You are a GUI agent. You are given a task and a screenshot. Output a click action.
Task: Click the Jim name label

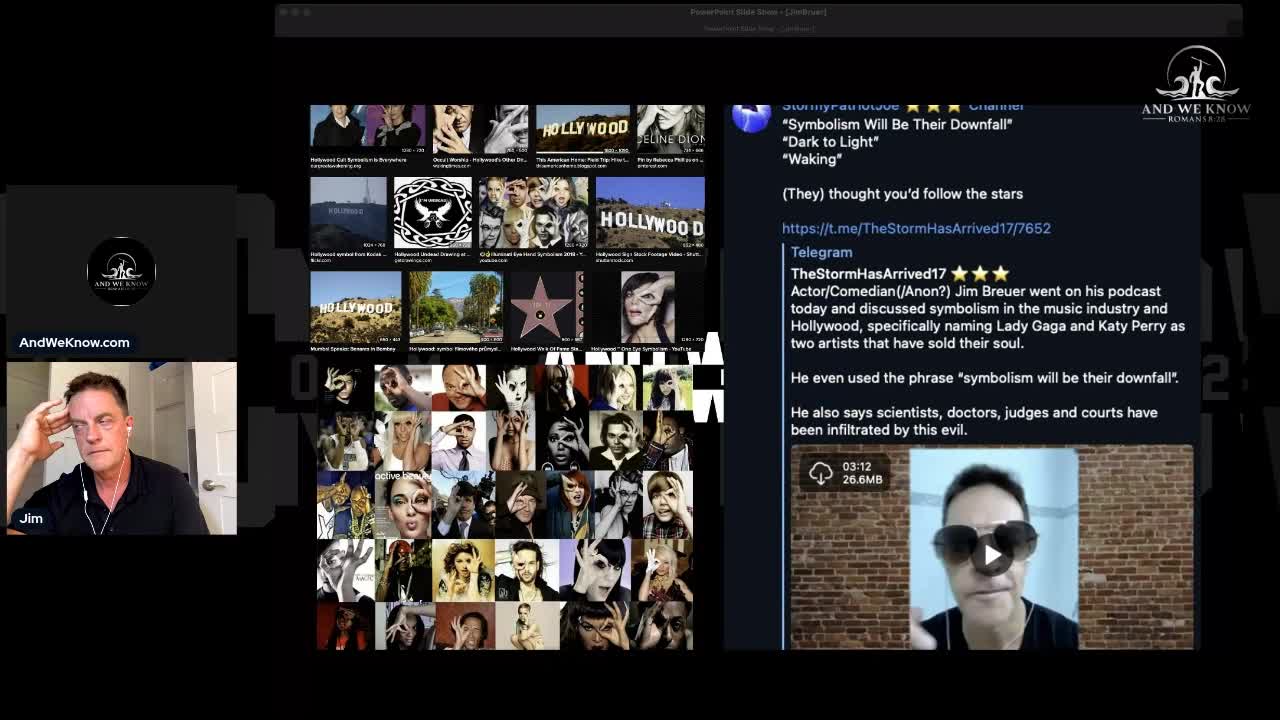[x=31, y=518]
